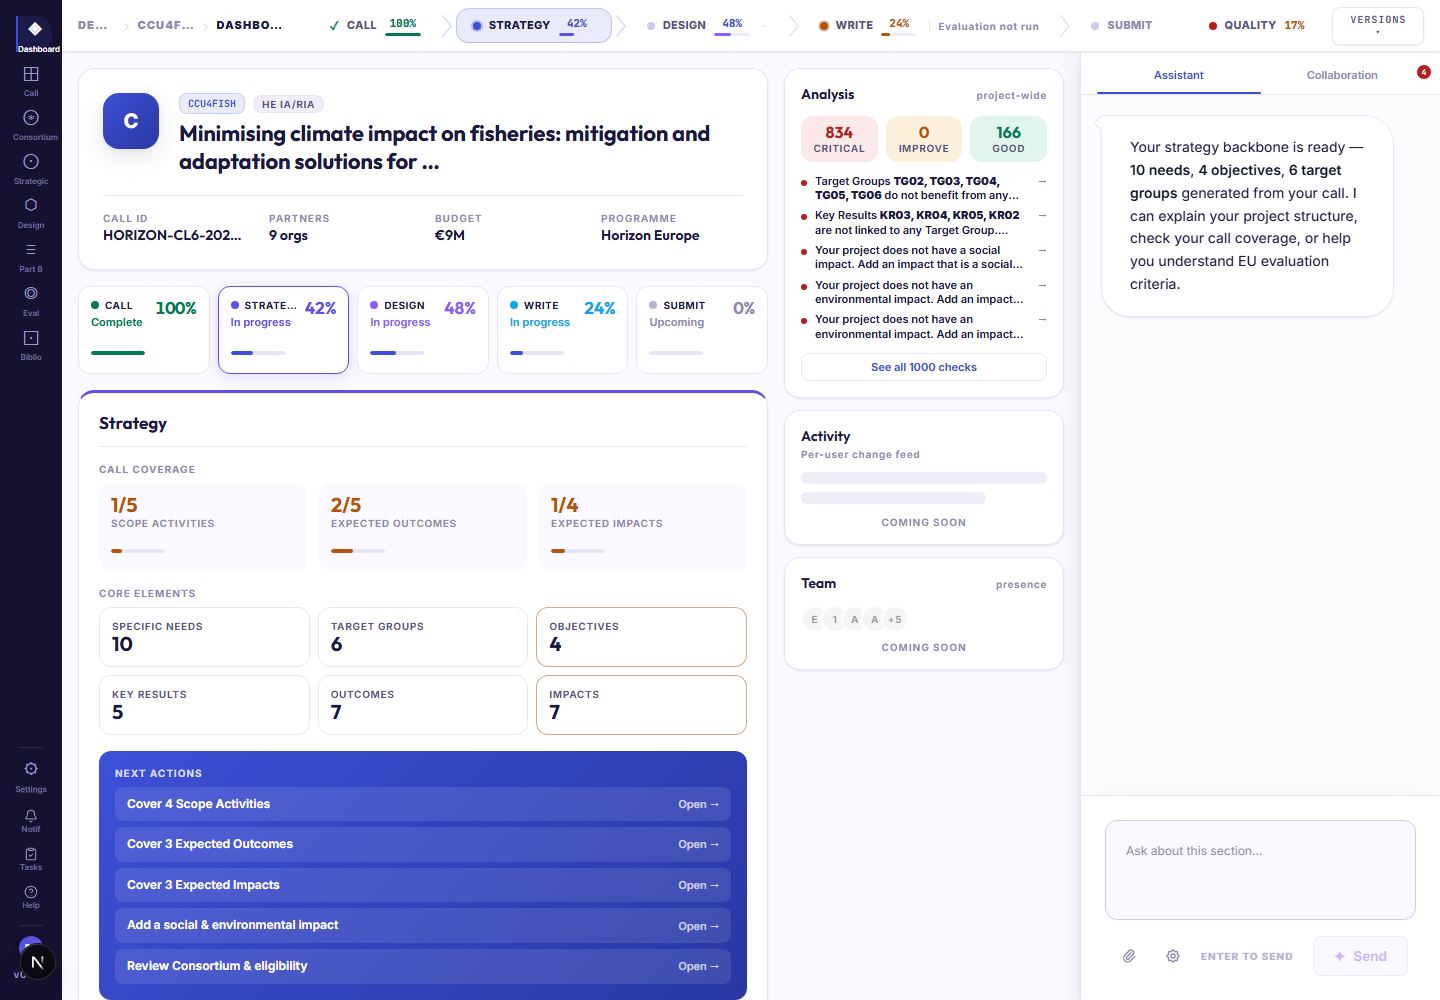Open the Part B list icon in sidebar
1440x1000 pixels.
point(31,250)
